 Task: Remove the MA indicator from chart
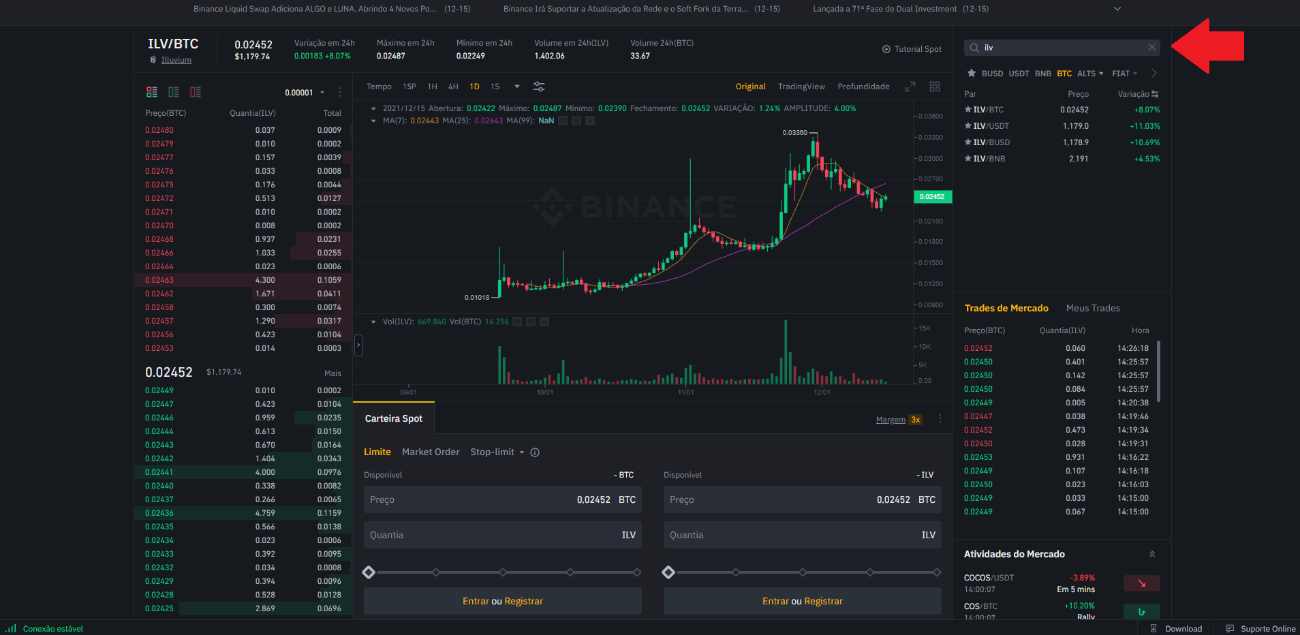click(x=589, y=120)
